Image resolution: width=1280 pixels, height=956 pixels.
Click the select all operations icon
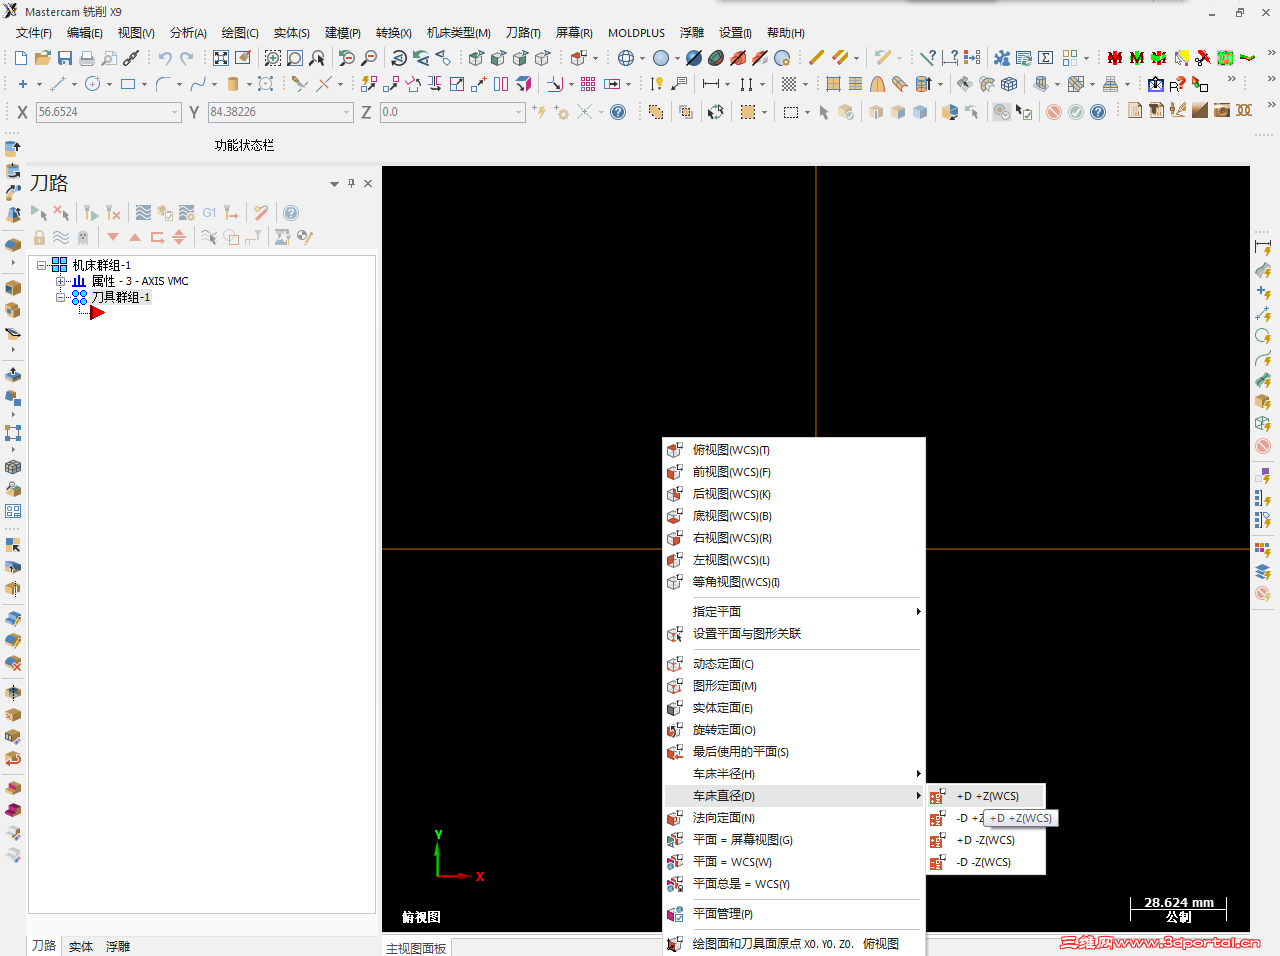39,213
